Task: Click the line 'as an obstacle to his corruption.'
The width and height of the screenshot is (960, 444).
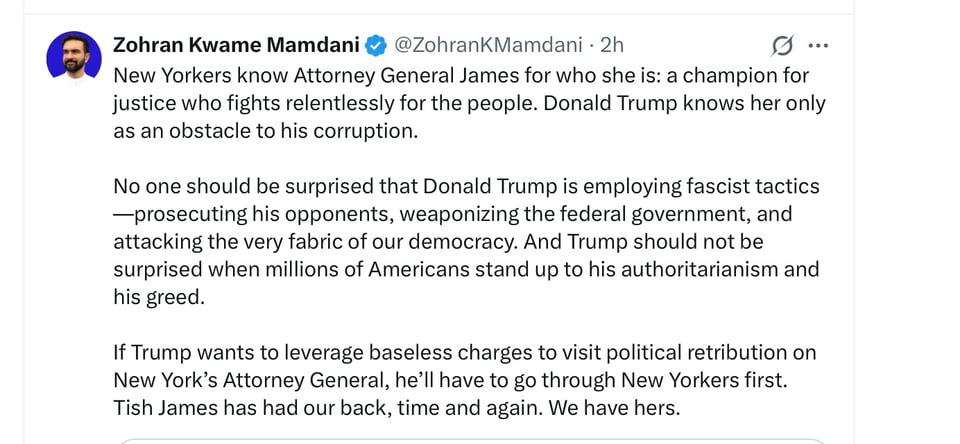Action: (264, 132)
